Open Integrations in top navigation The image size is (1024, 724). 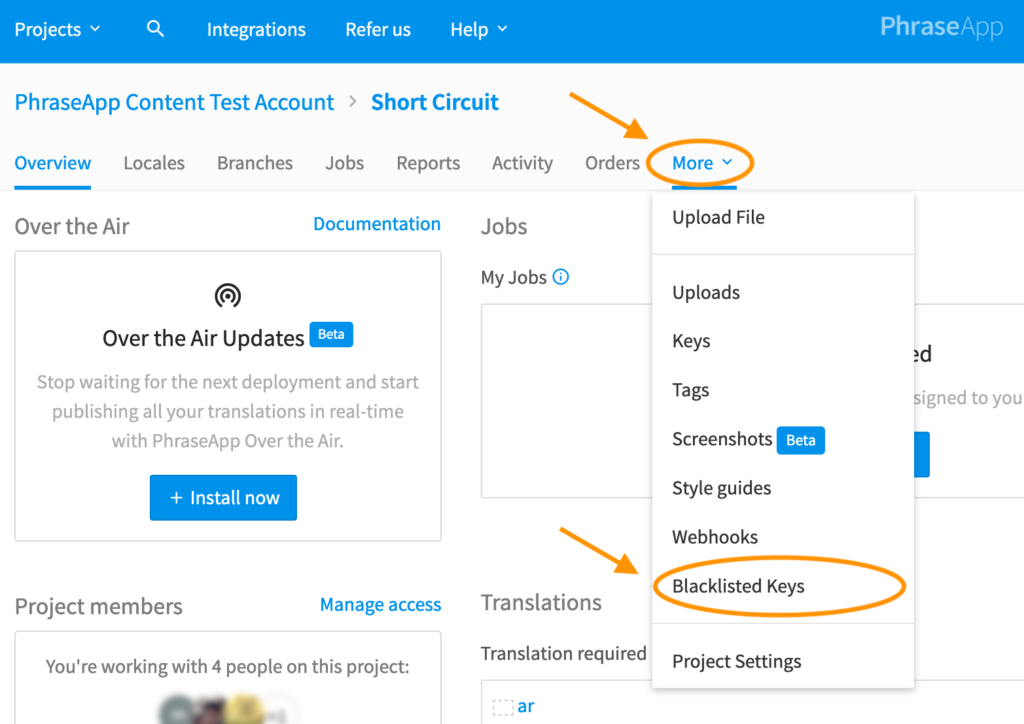(256, 29)
